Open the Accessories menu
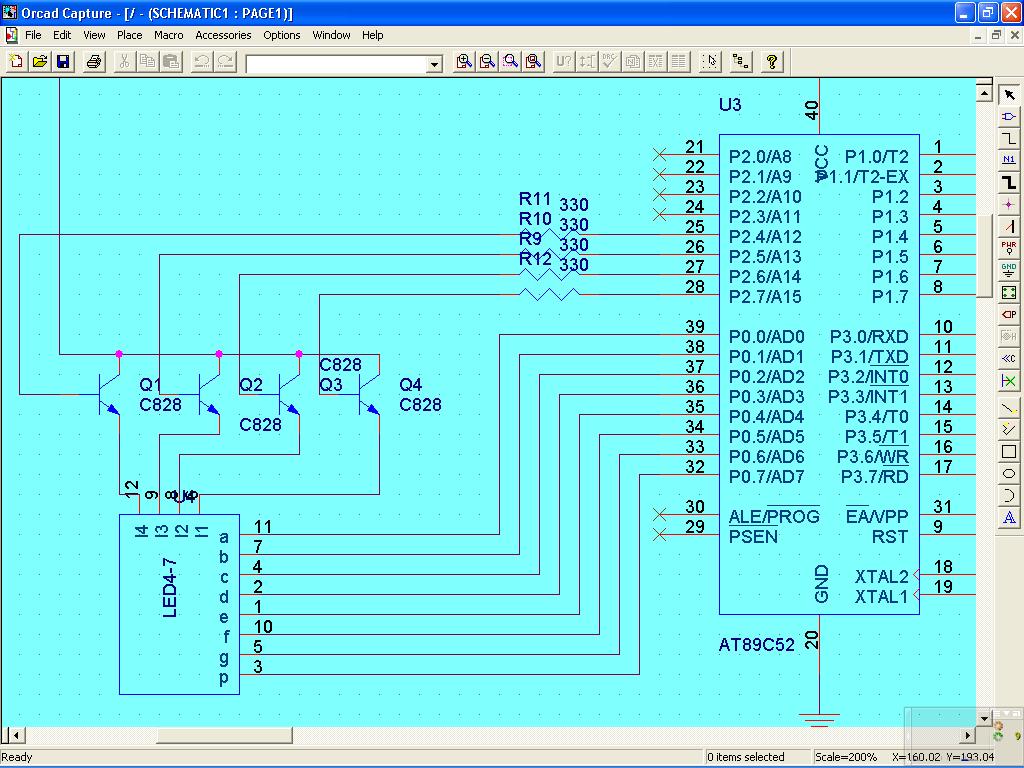This screenshot has width=1024, height=768. (223, 35)
